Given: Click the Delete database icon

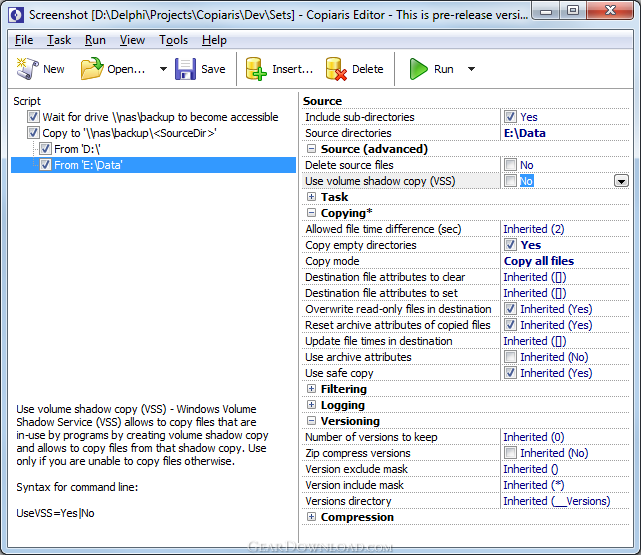Looking at the screenshot, I should tap(336, 69).
